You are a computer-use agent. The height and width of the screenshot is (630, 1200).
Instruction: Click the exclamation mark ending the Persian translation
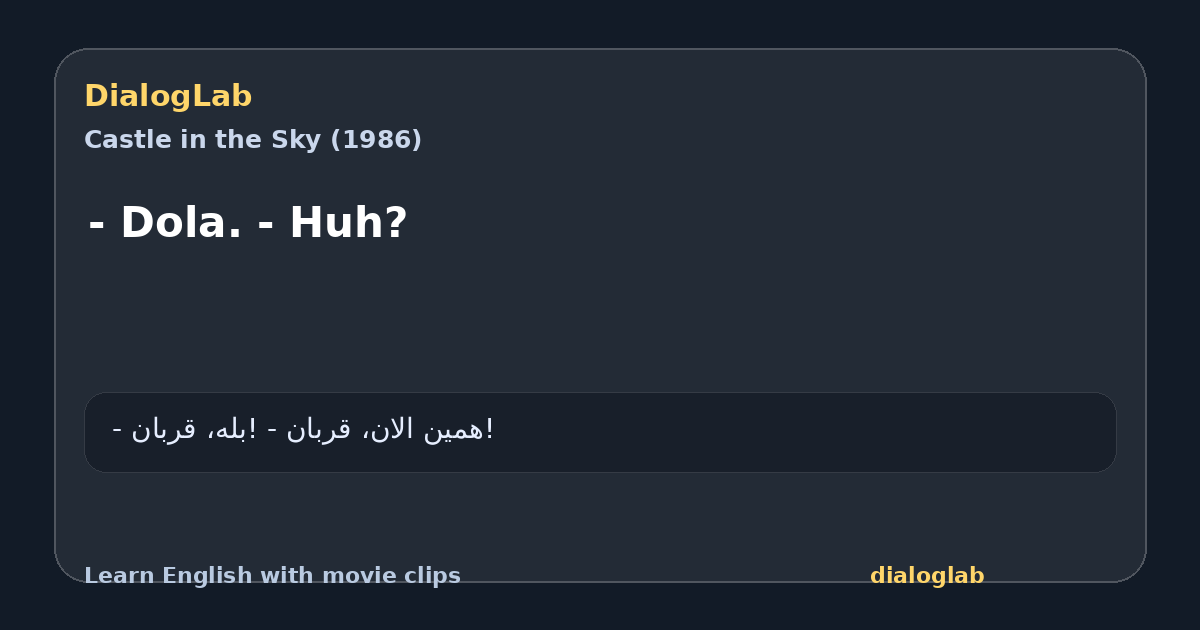490,429
